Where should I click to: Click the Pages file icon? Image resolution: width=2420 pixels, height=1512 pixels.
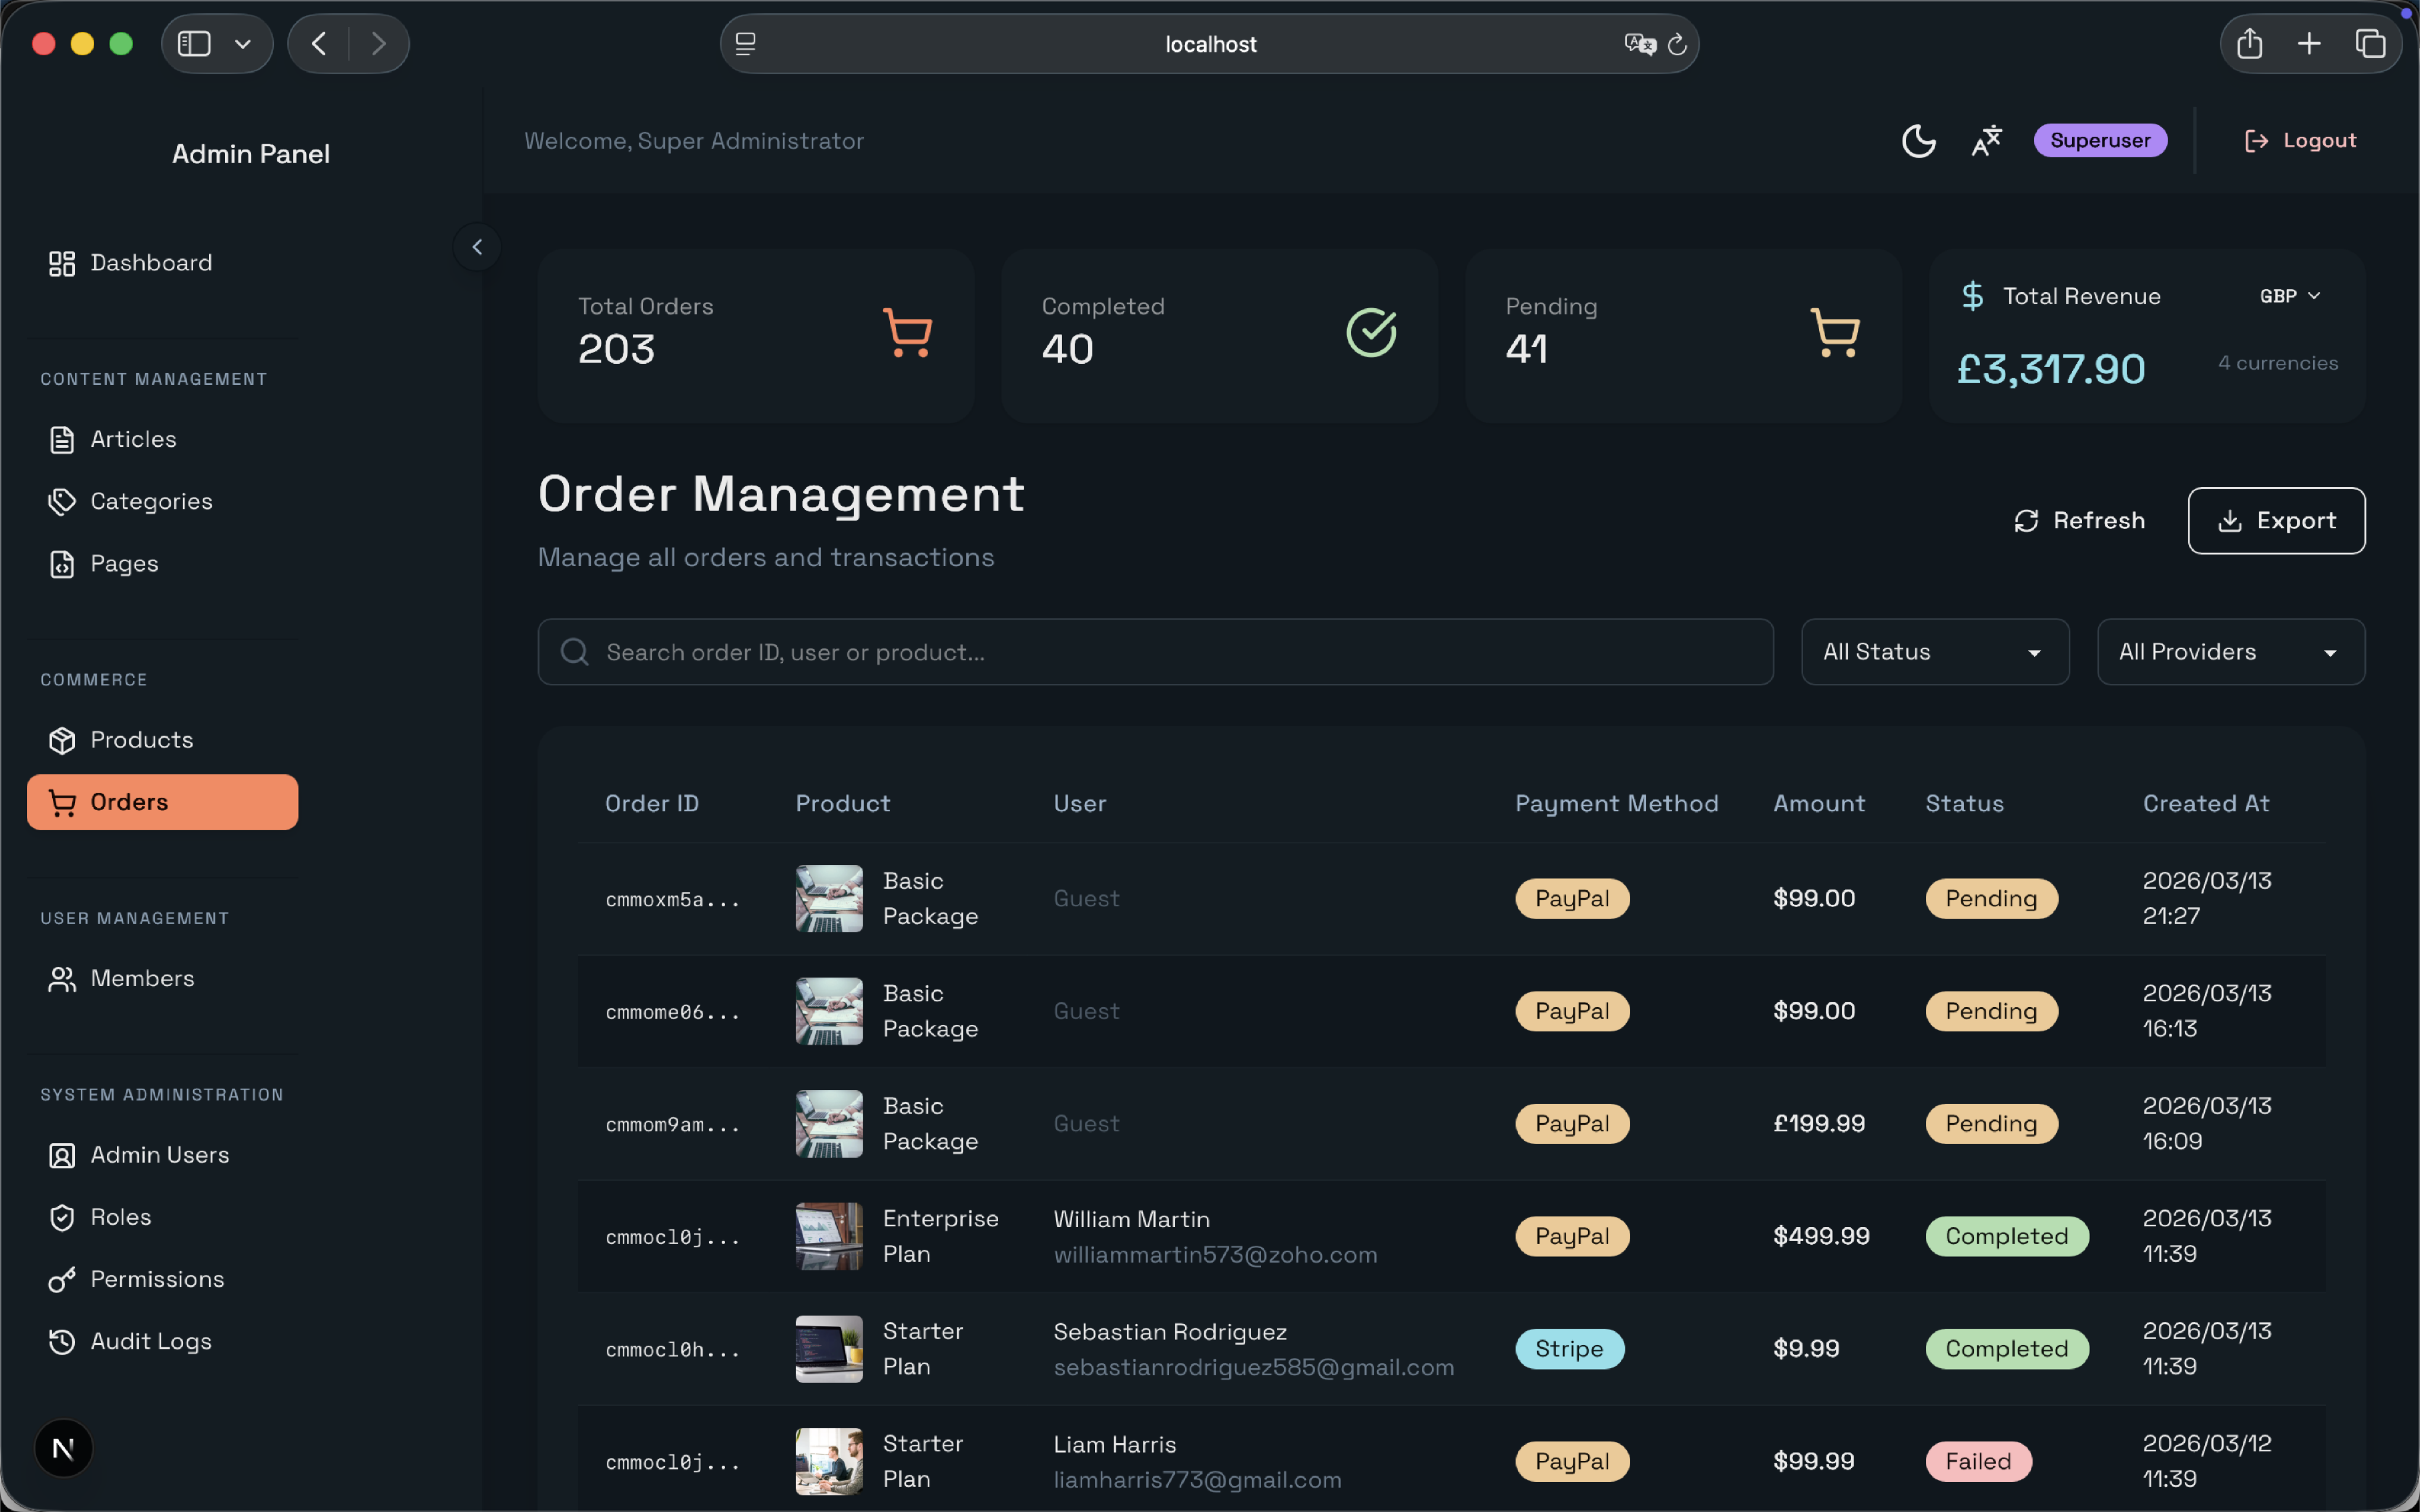[x=62, y=564]
